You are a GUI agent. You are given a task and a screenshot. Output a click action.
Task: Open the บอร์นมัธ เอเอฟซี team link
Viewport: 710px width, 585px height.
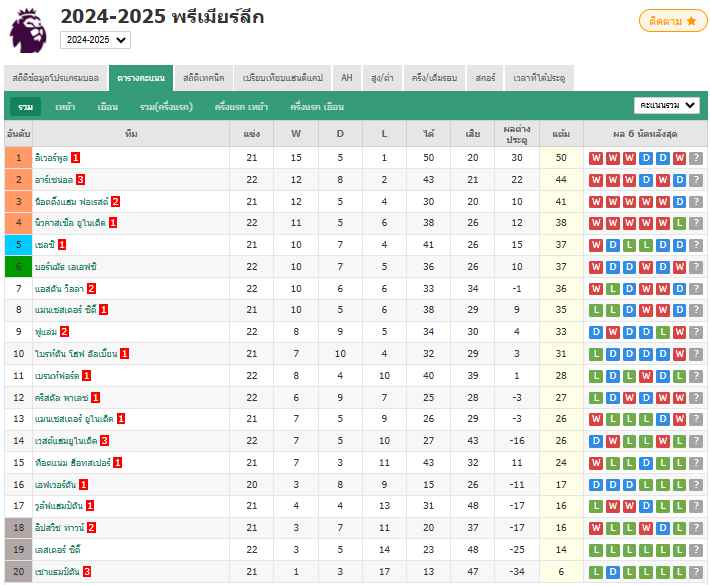(66, 267)
